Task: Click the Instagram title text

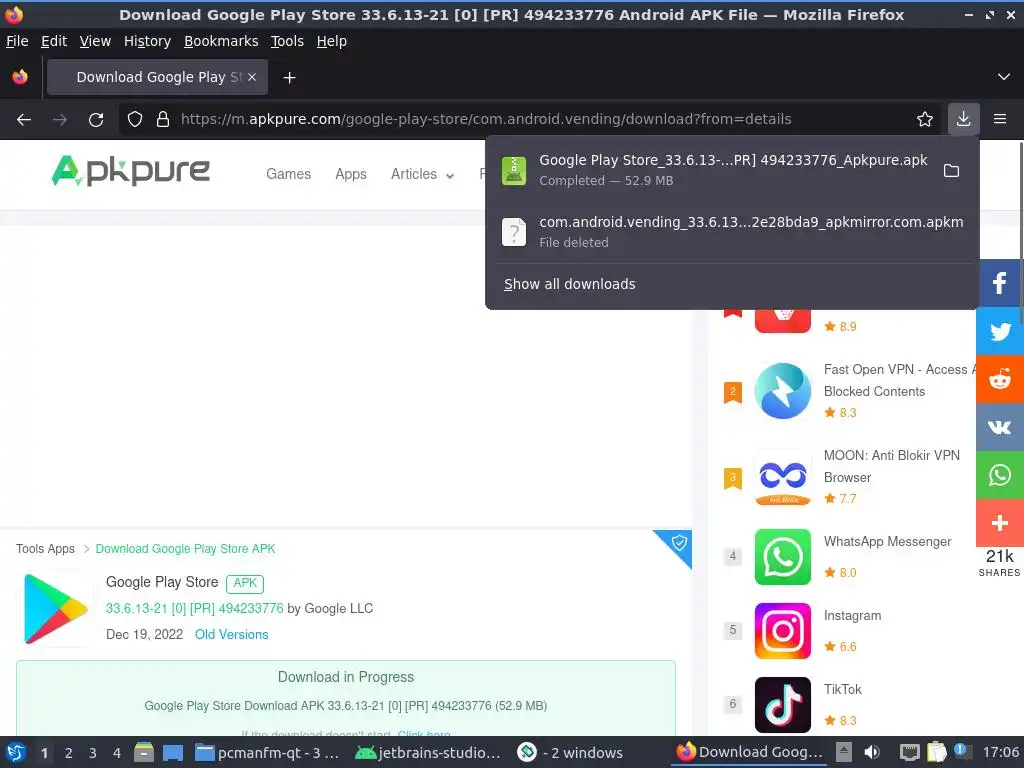Action: [852, 616]
